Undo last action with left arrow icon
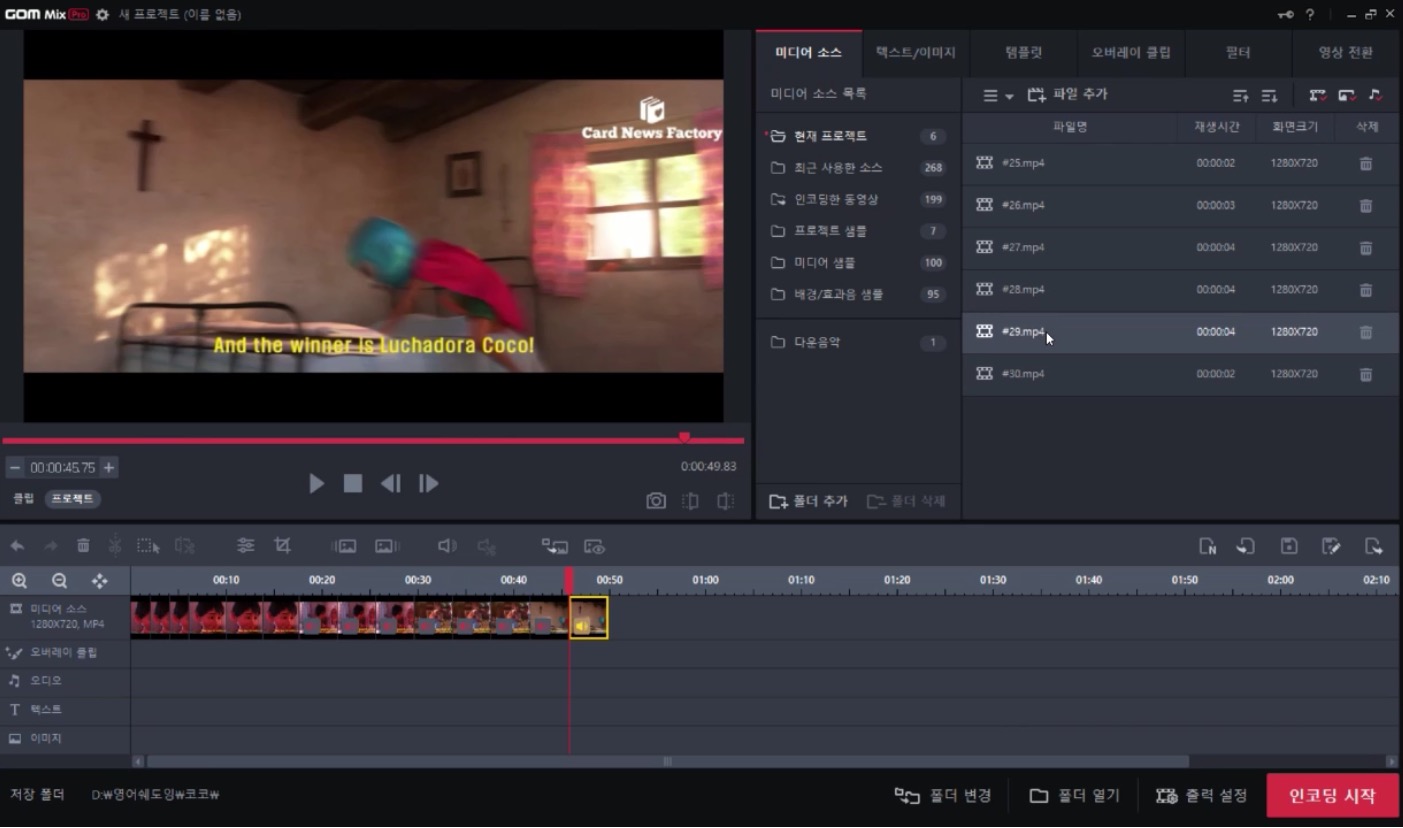 pos(17,546)
